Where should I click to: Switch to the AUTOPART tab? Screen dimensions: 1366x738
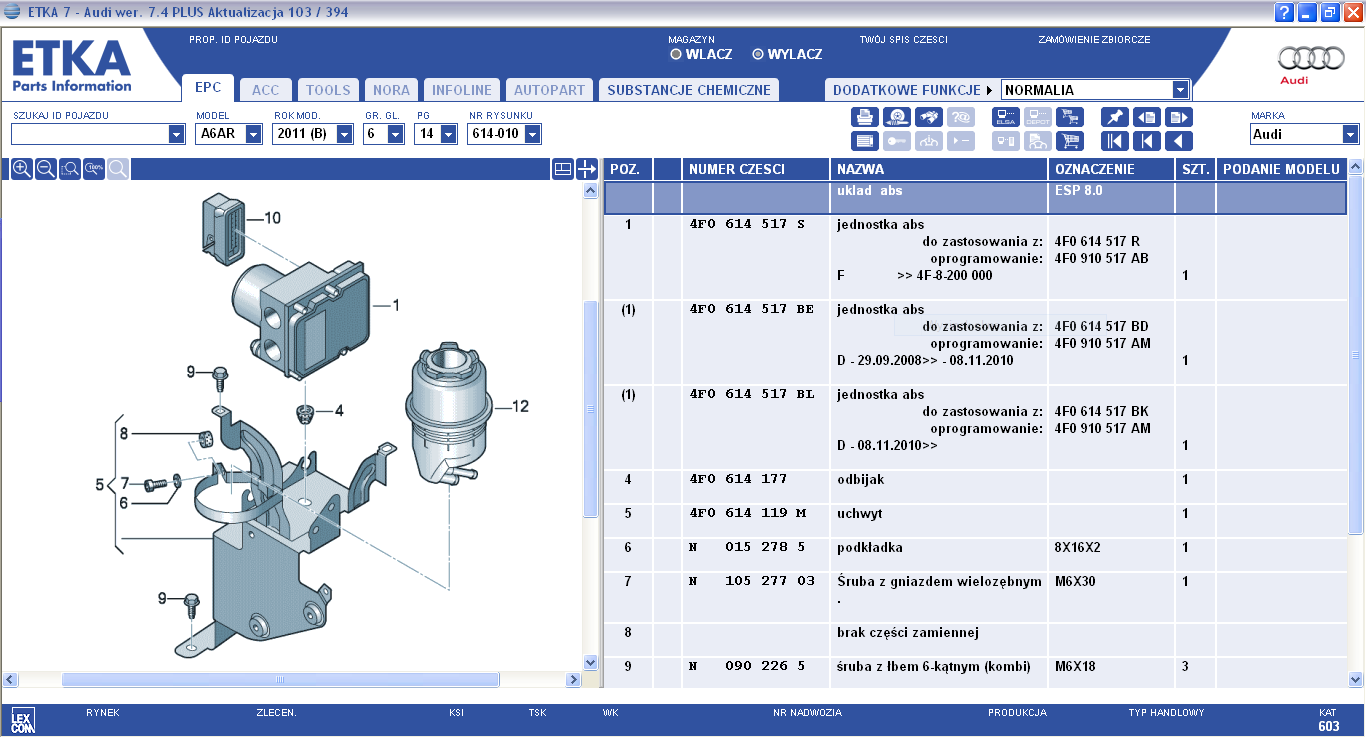549,90
